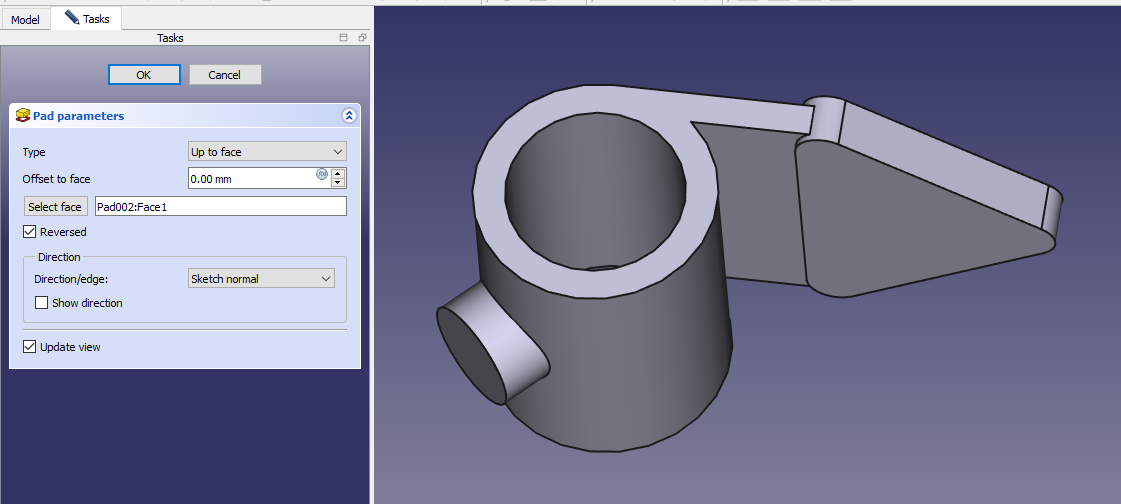Viewport: 1121px width, 504px height.
Task: Click the Tasks panel minimize-style icon
Action: (344, 38)
